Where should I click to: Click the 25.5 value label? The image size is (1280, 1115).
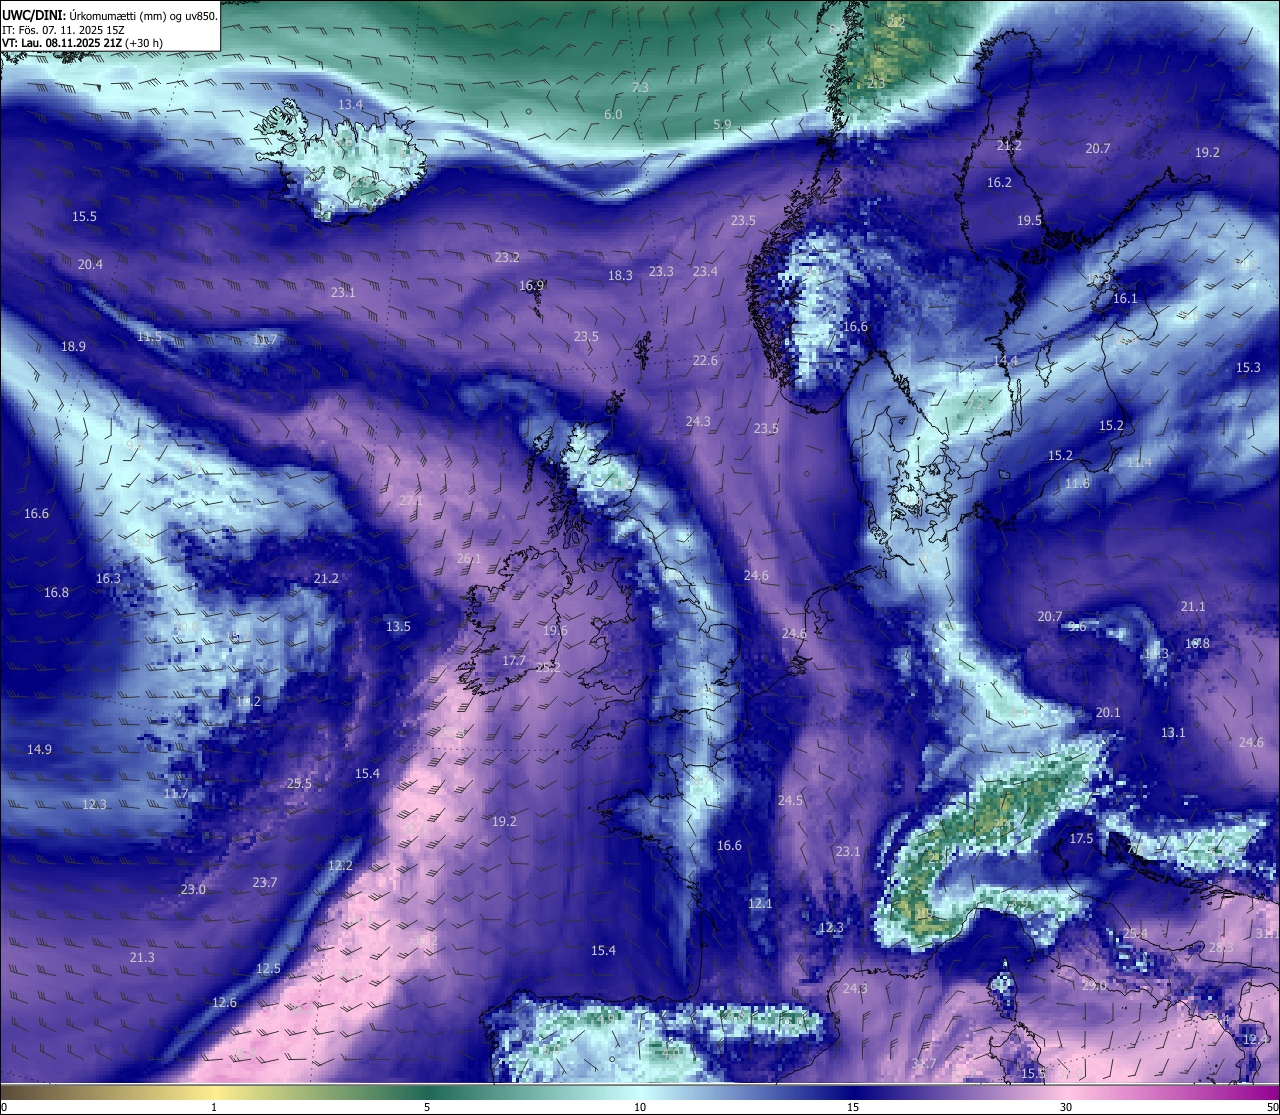pos(299,783)
